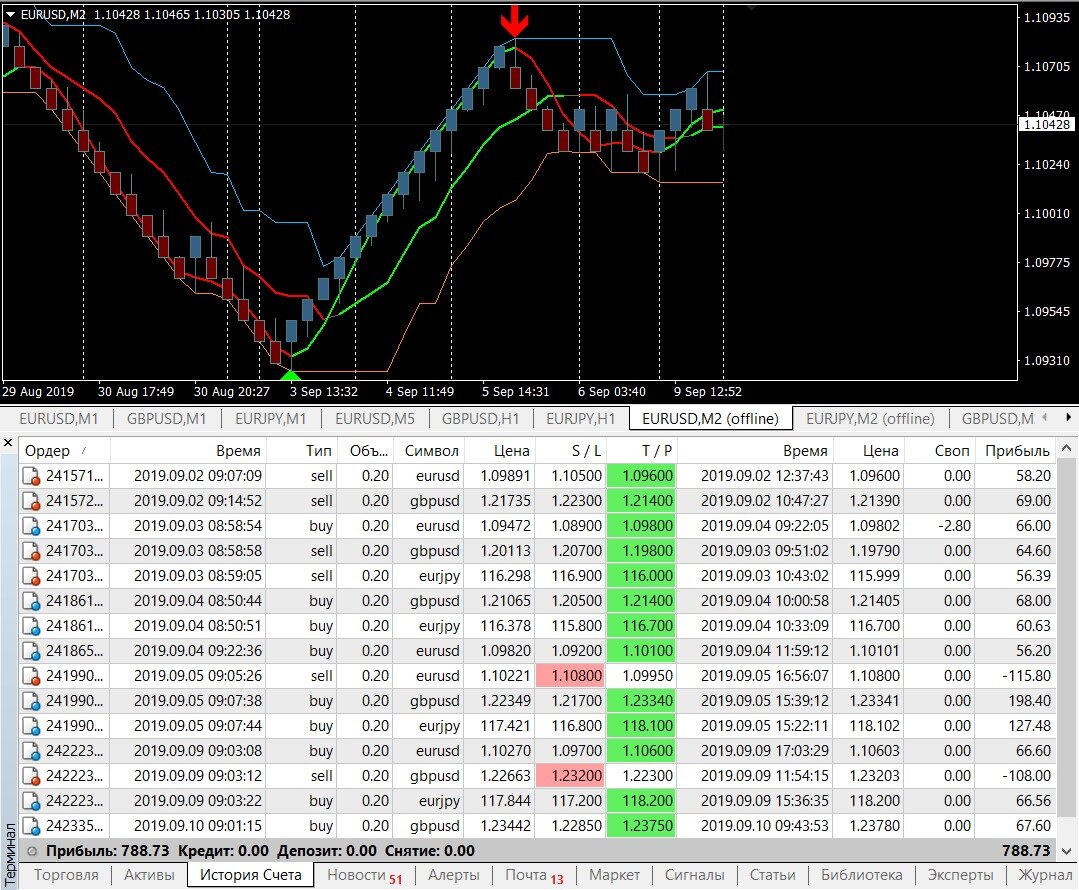This screenshot has height=890, width=1079.
Task: Click the order icon of the 2019.09.10 09:01:15 row
Action: (31, 826)
